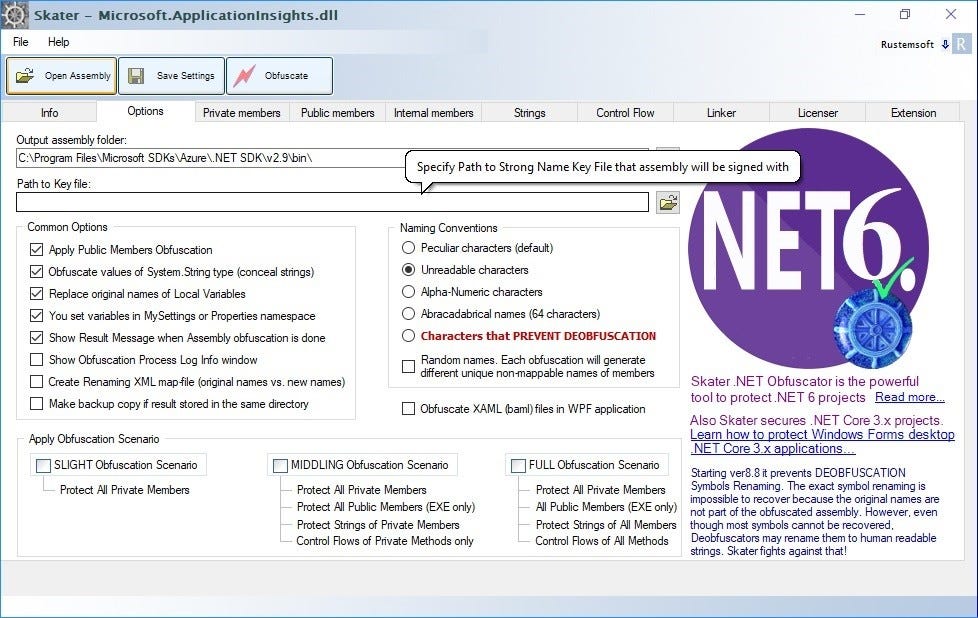Screen dimensions: 978x618
Task: Click the Path to Key file field
Action: [332, 202]
